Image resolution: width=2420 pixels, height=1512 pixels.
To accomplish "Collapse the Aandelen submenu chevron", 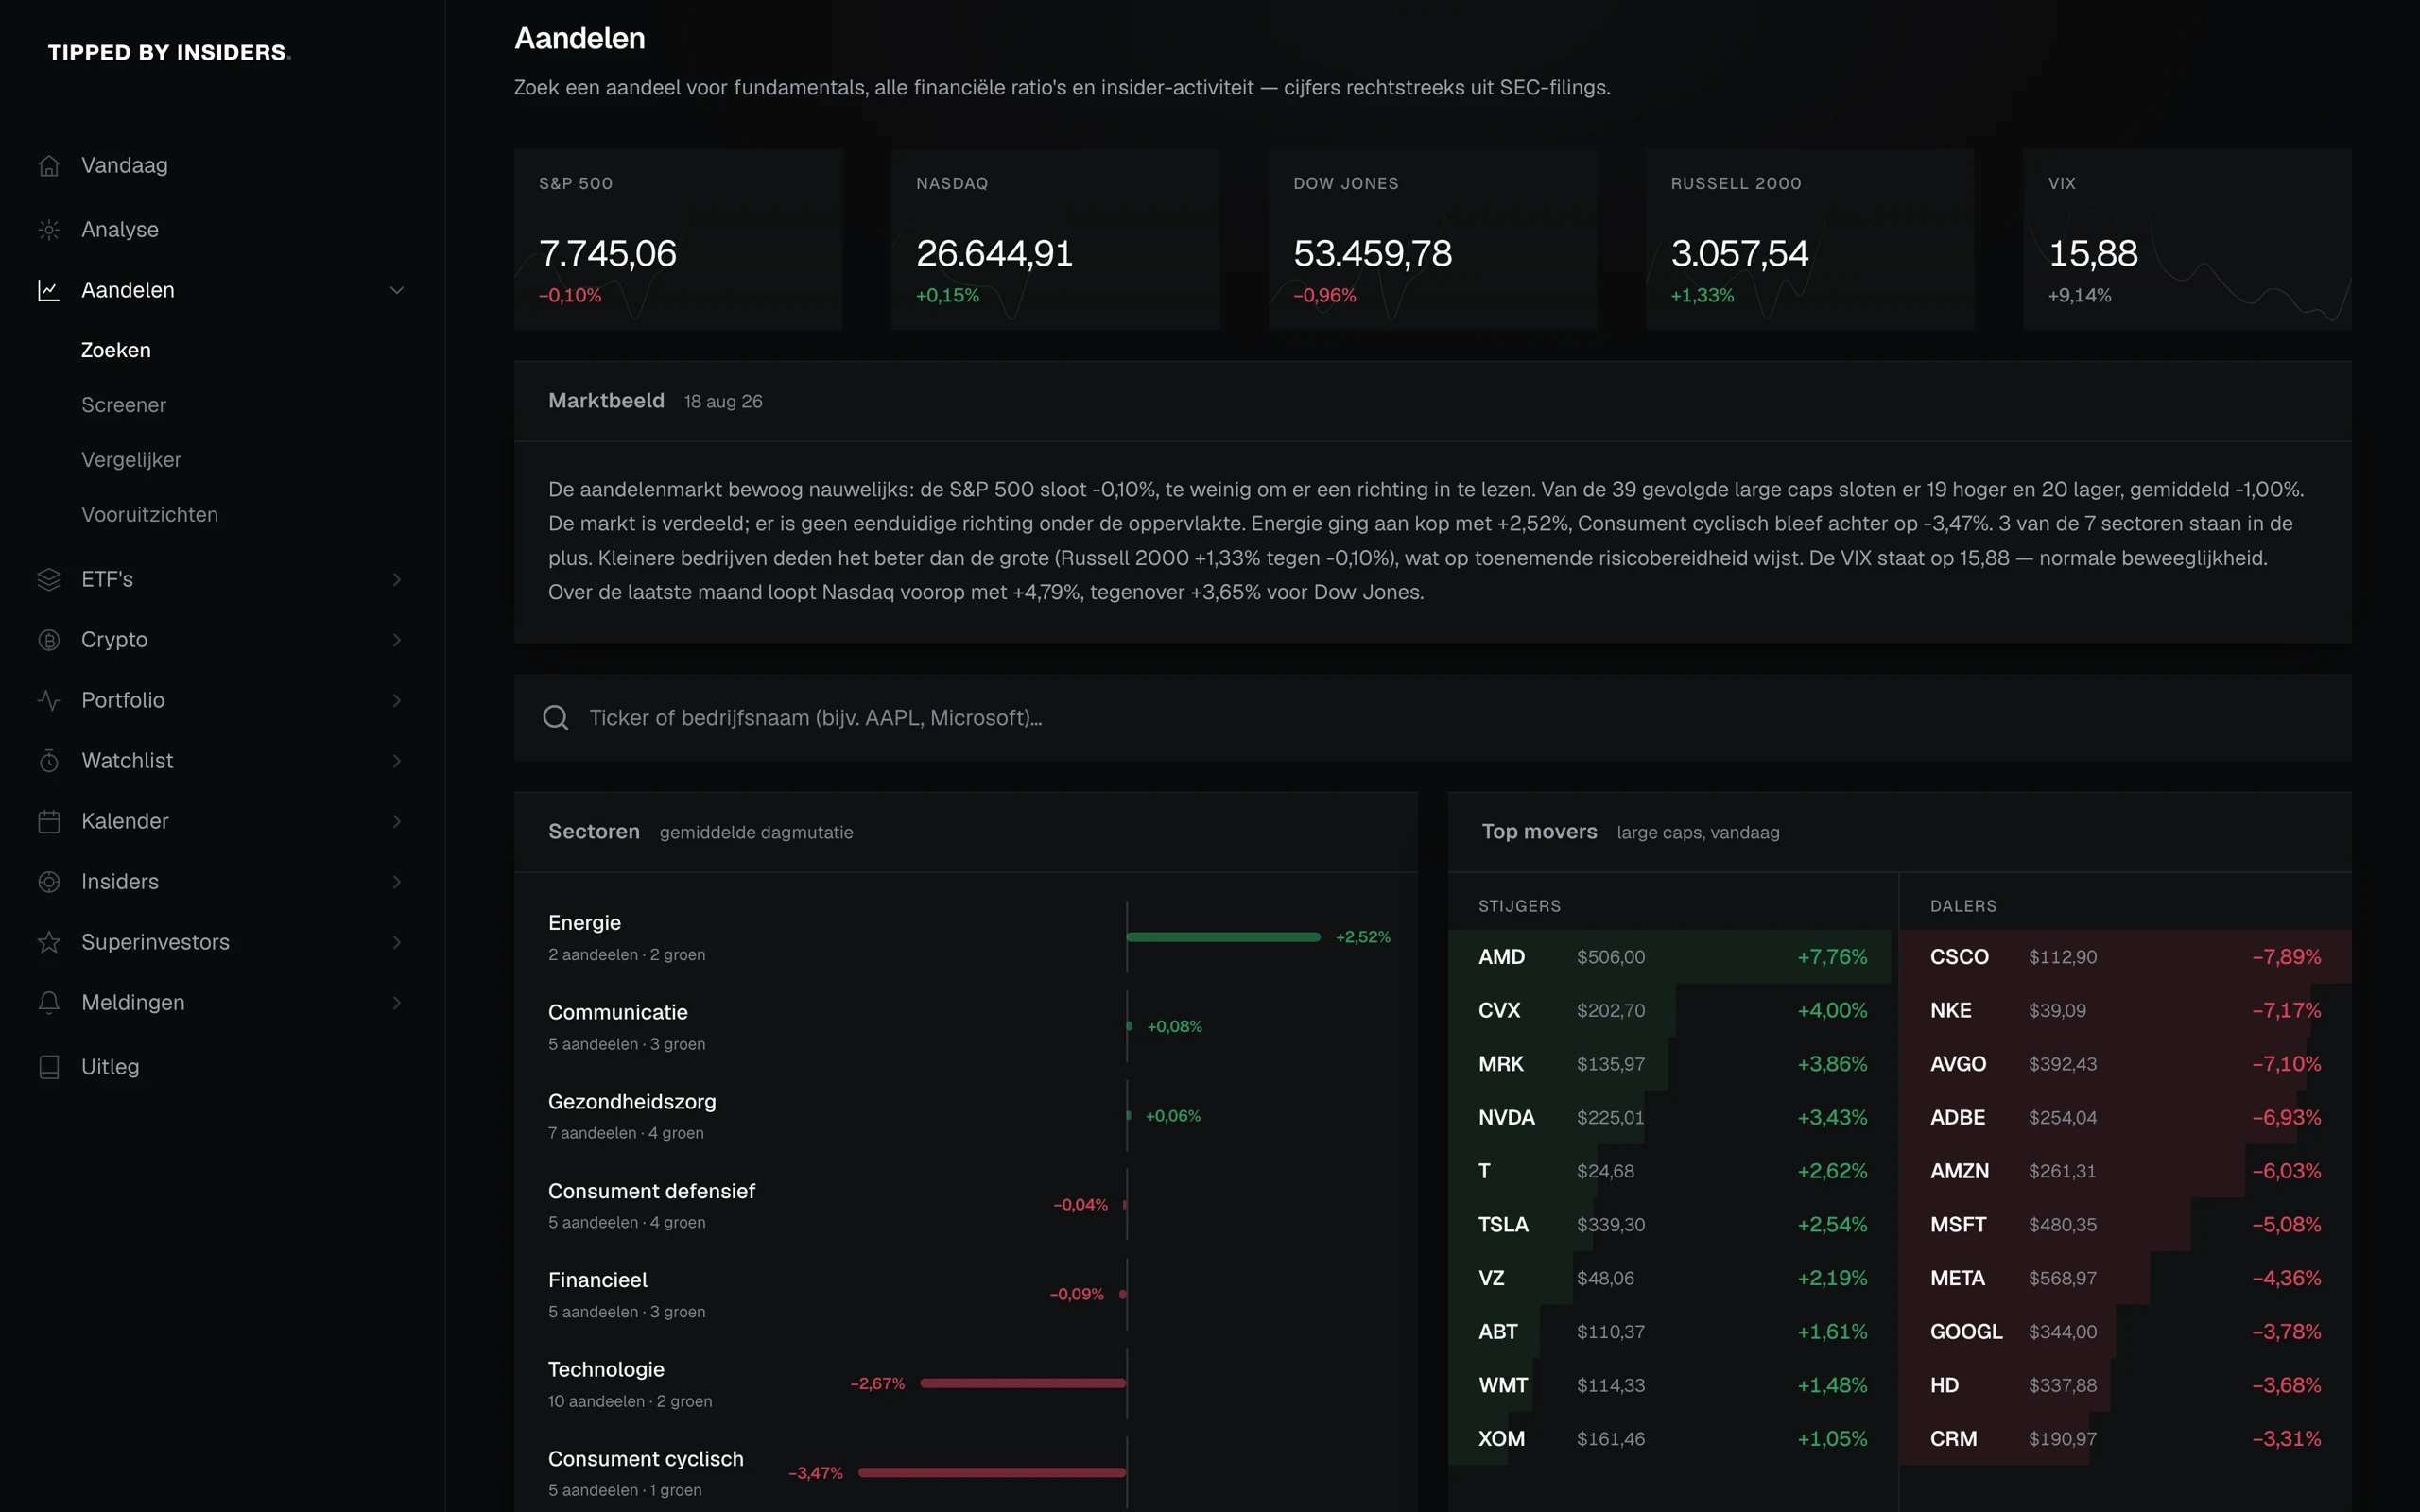I will pyautogui.click(x=397, y=290).
